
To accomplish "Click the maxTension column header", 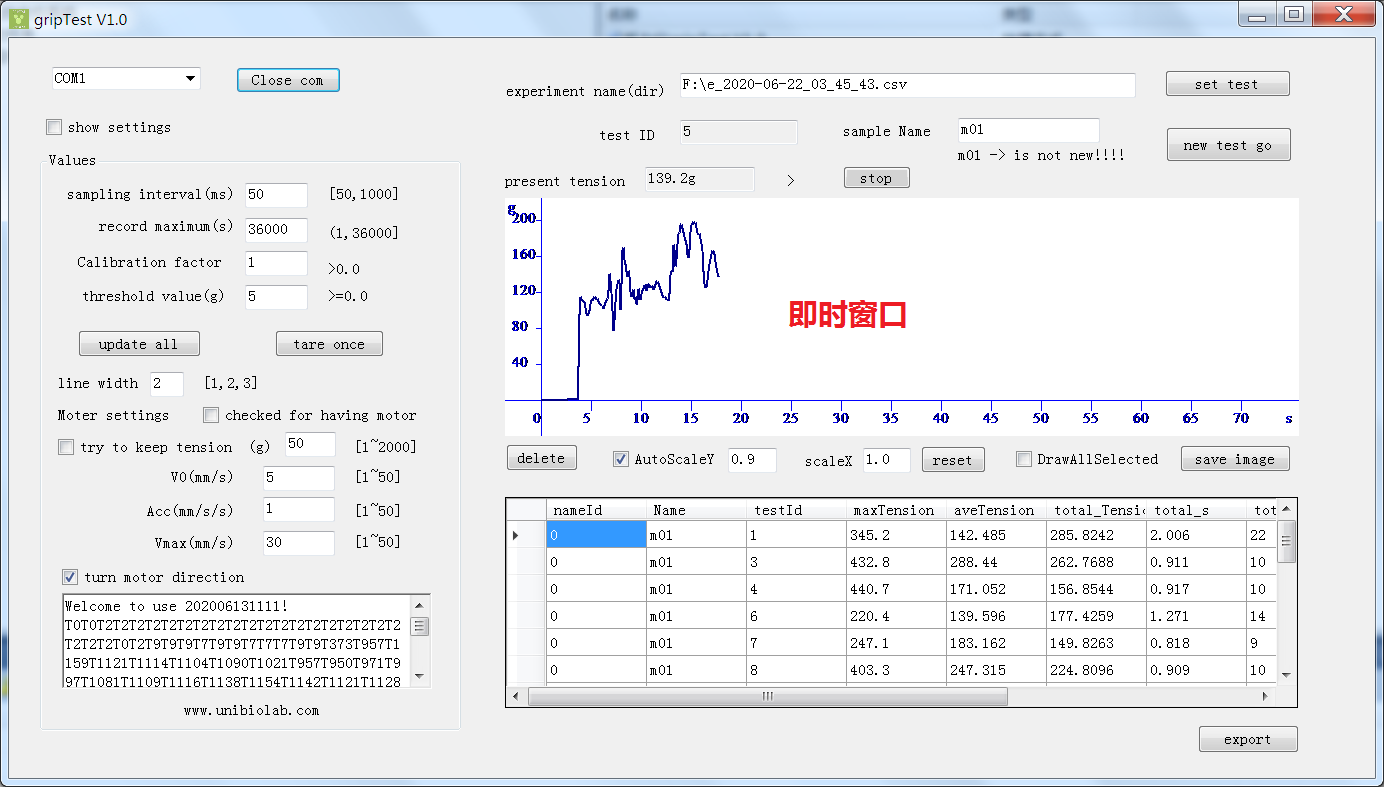I will [x=896, y=510].
